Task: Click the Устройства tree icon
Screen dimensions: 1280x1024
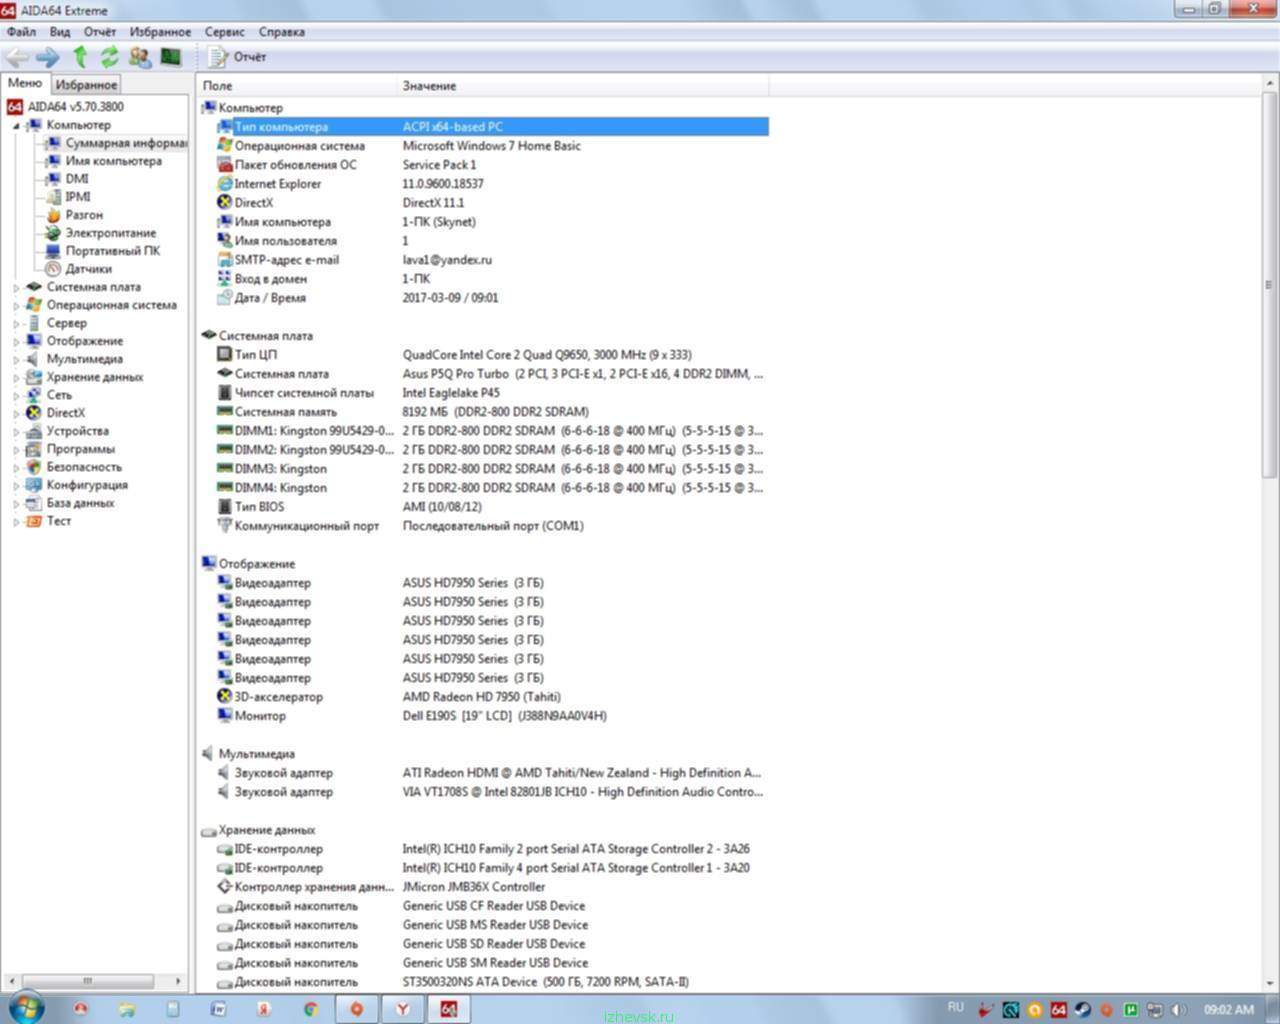Action: (34, 431)
